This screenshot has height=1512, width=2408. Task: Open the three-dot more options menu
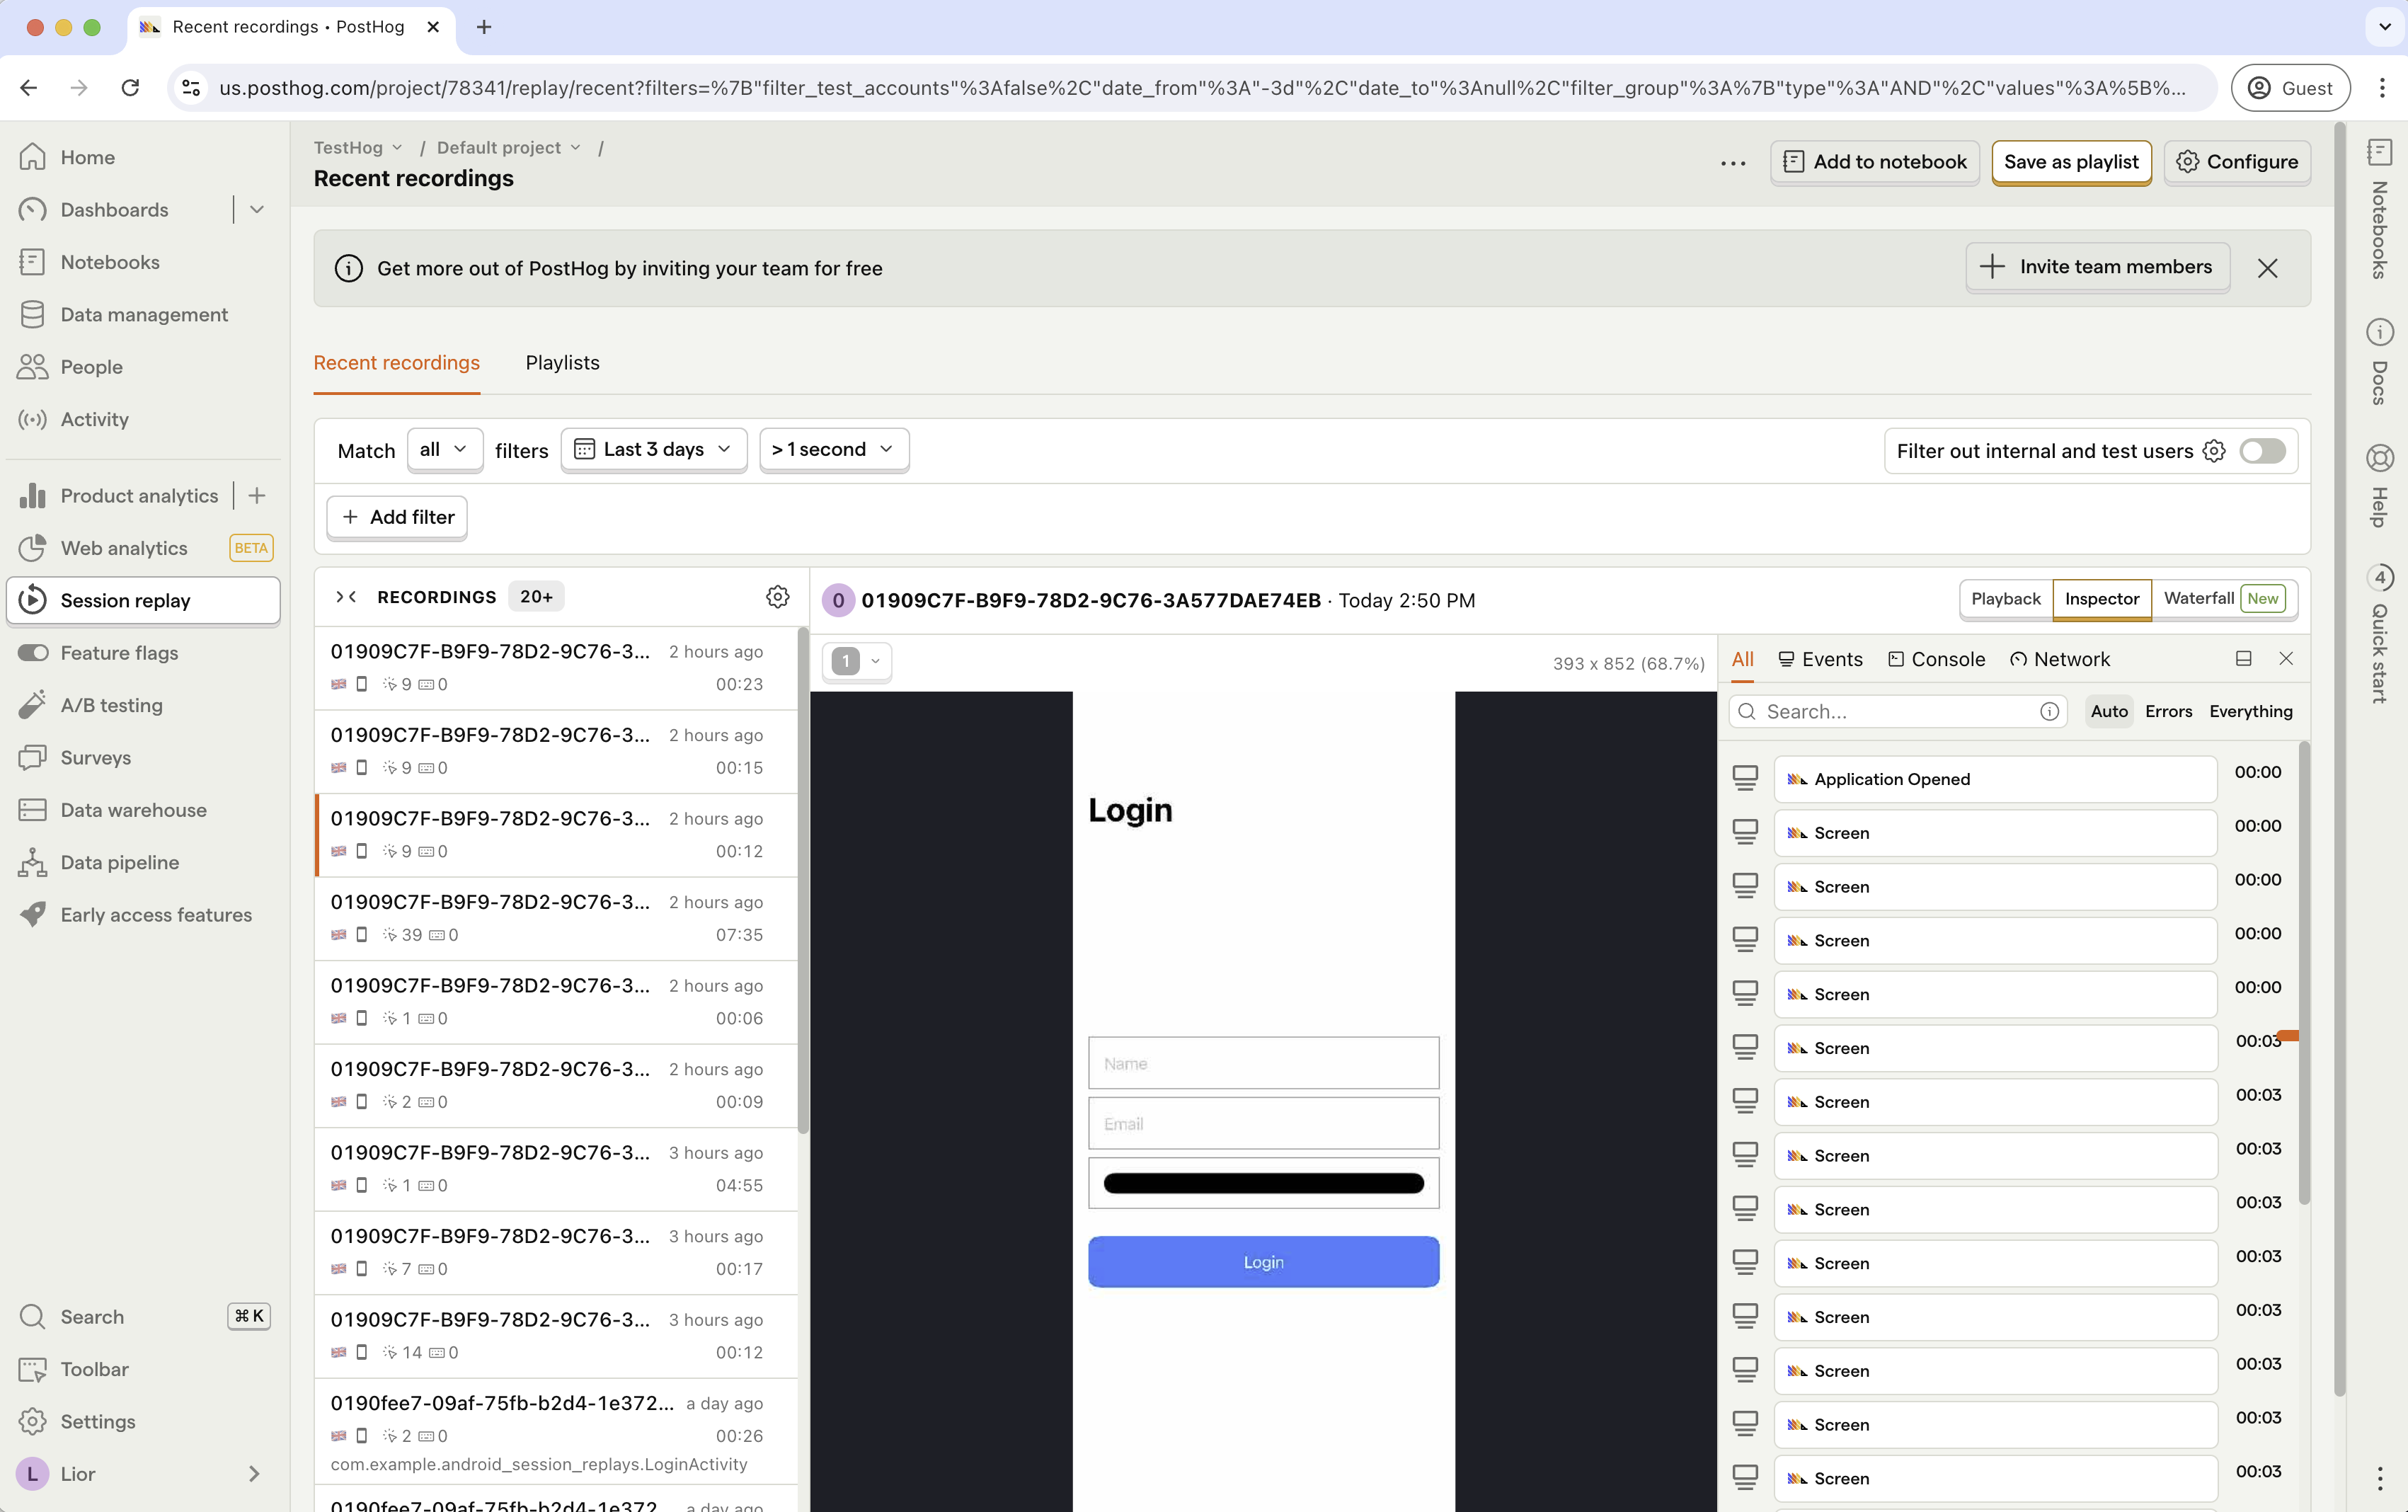[1733, 163]
